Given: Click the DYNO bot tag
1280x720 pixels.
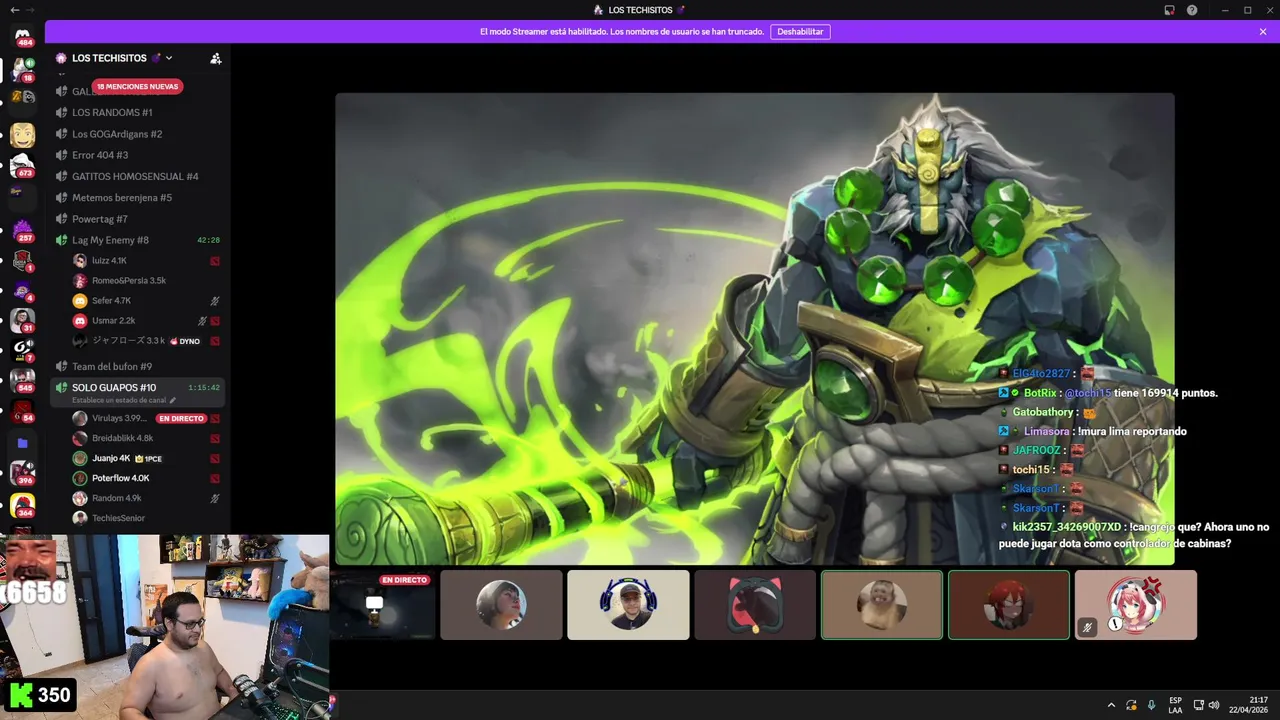Looking at the screenshot, I should (x=185, y=341).
